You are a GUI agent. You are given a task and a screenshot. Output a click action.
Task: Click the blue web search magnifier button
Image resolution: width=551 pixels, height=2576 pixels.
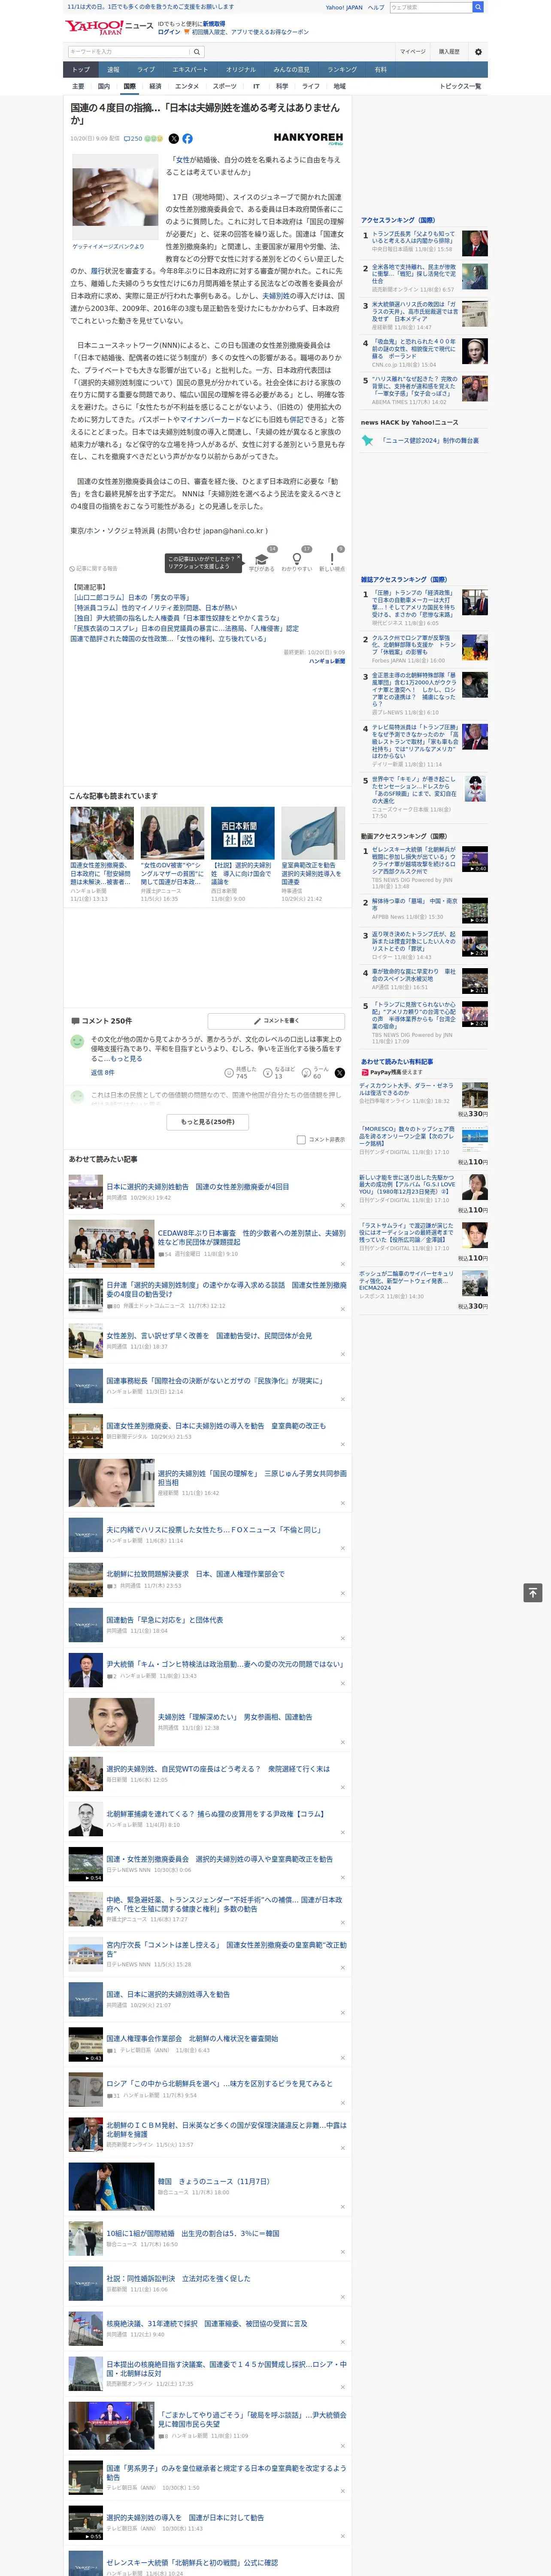pyautogui.click(x=478, y=7)
